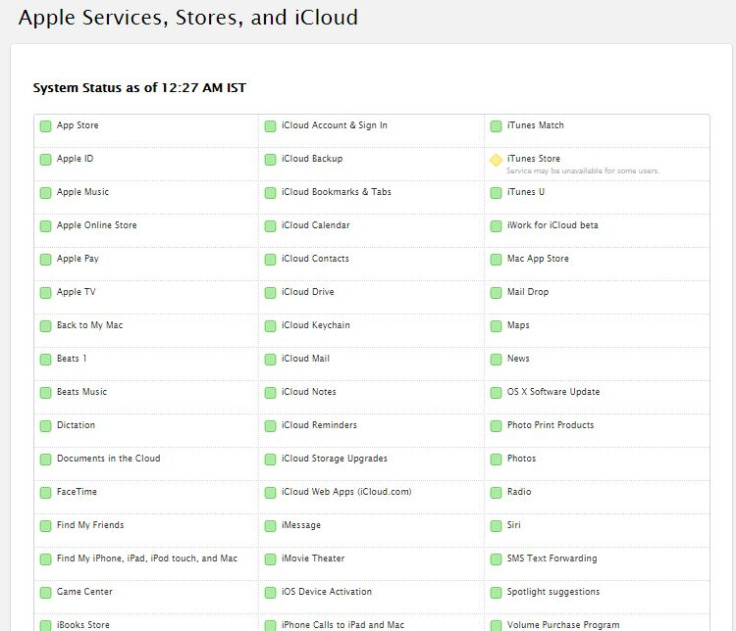
Task: Click the Apple TV text
Action: tap(76, 292)
